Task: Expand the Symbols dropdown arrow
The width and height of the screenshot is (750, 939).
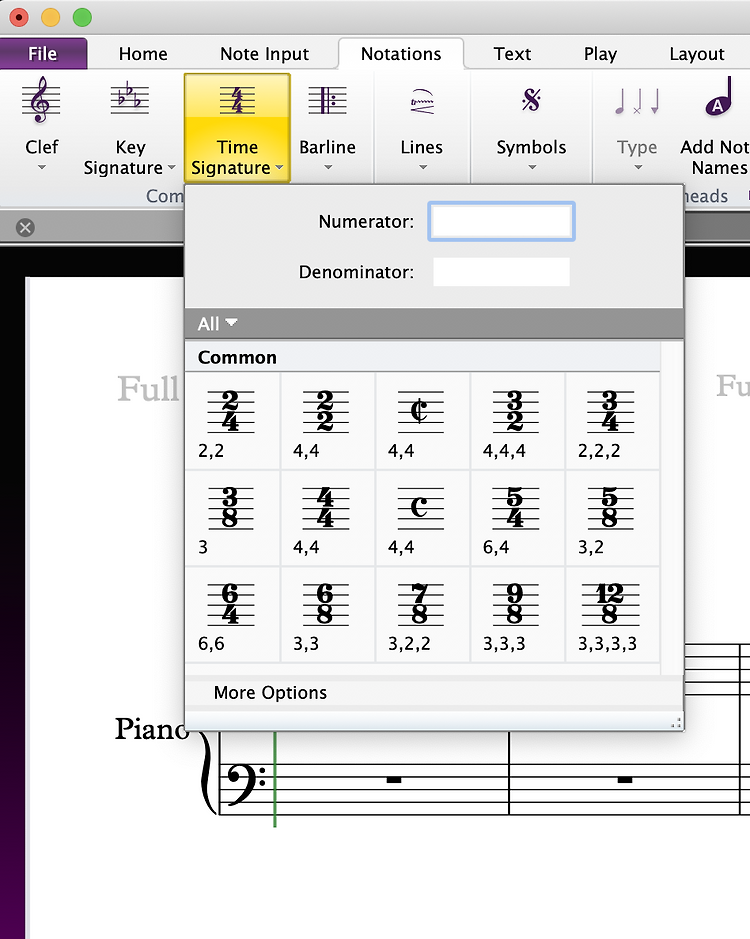Action: [532, 168]
